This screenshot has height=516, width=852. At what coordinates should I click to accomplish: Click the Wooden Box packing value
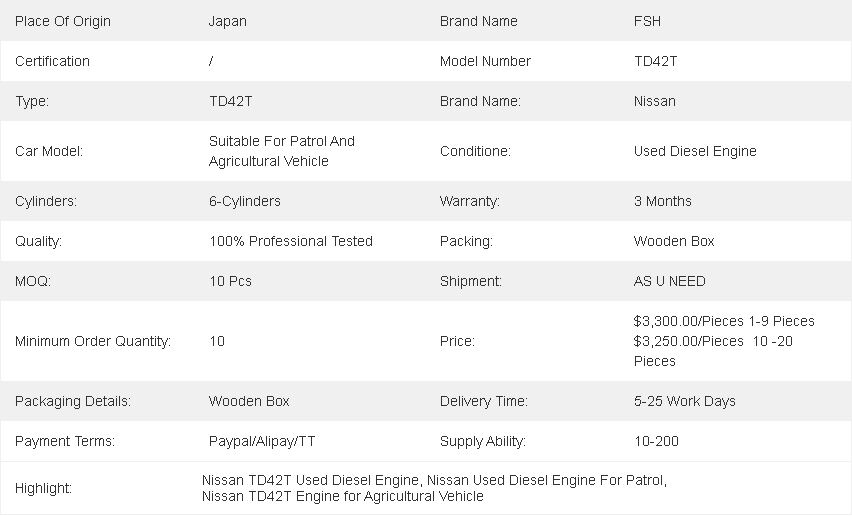click(x=674, y=241)
